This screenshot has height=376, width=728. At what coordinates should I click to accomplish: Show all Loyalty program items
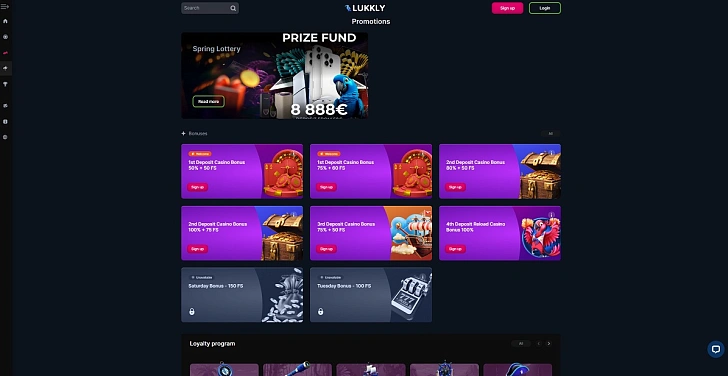point(521,344)
